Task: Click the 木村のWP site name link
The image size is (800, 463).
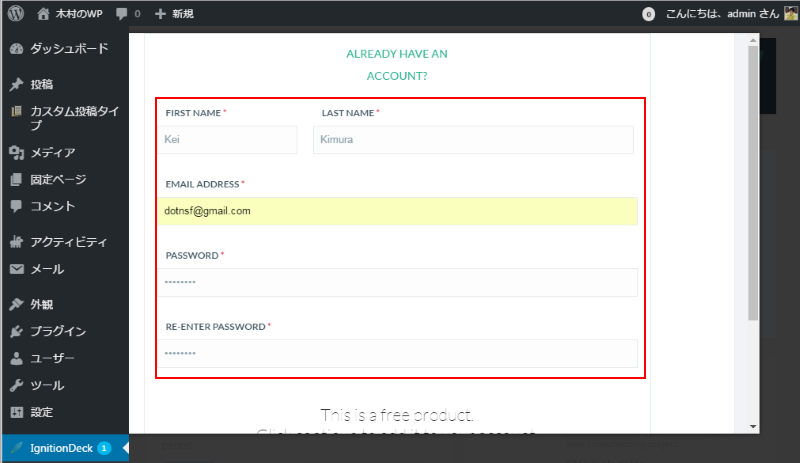Action: pyautogui.click(x=79, y=14)
